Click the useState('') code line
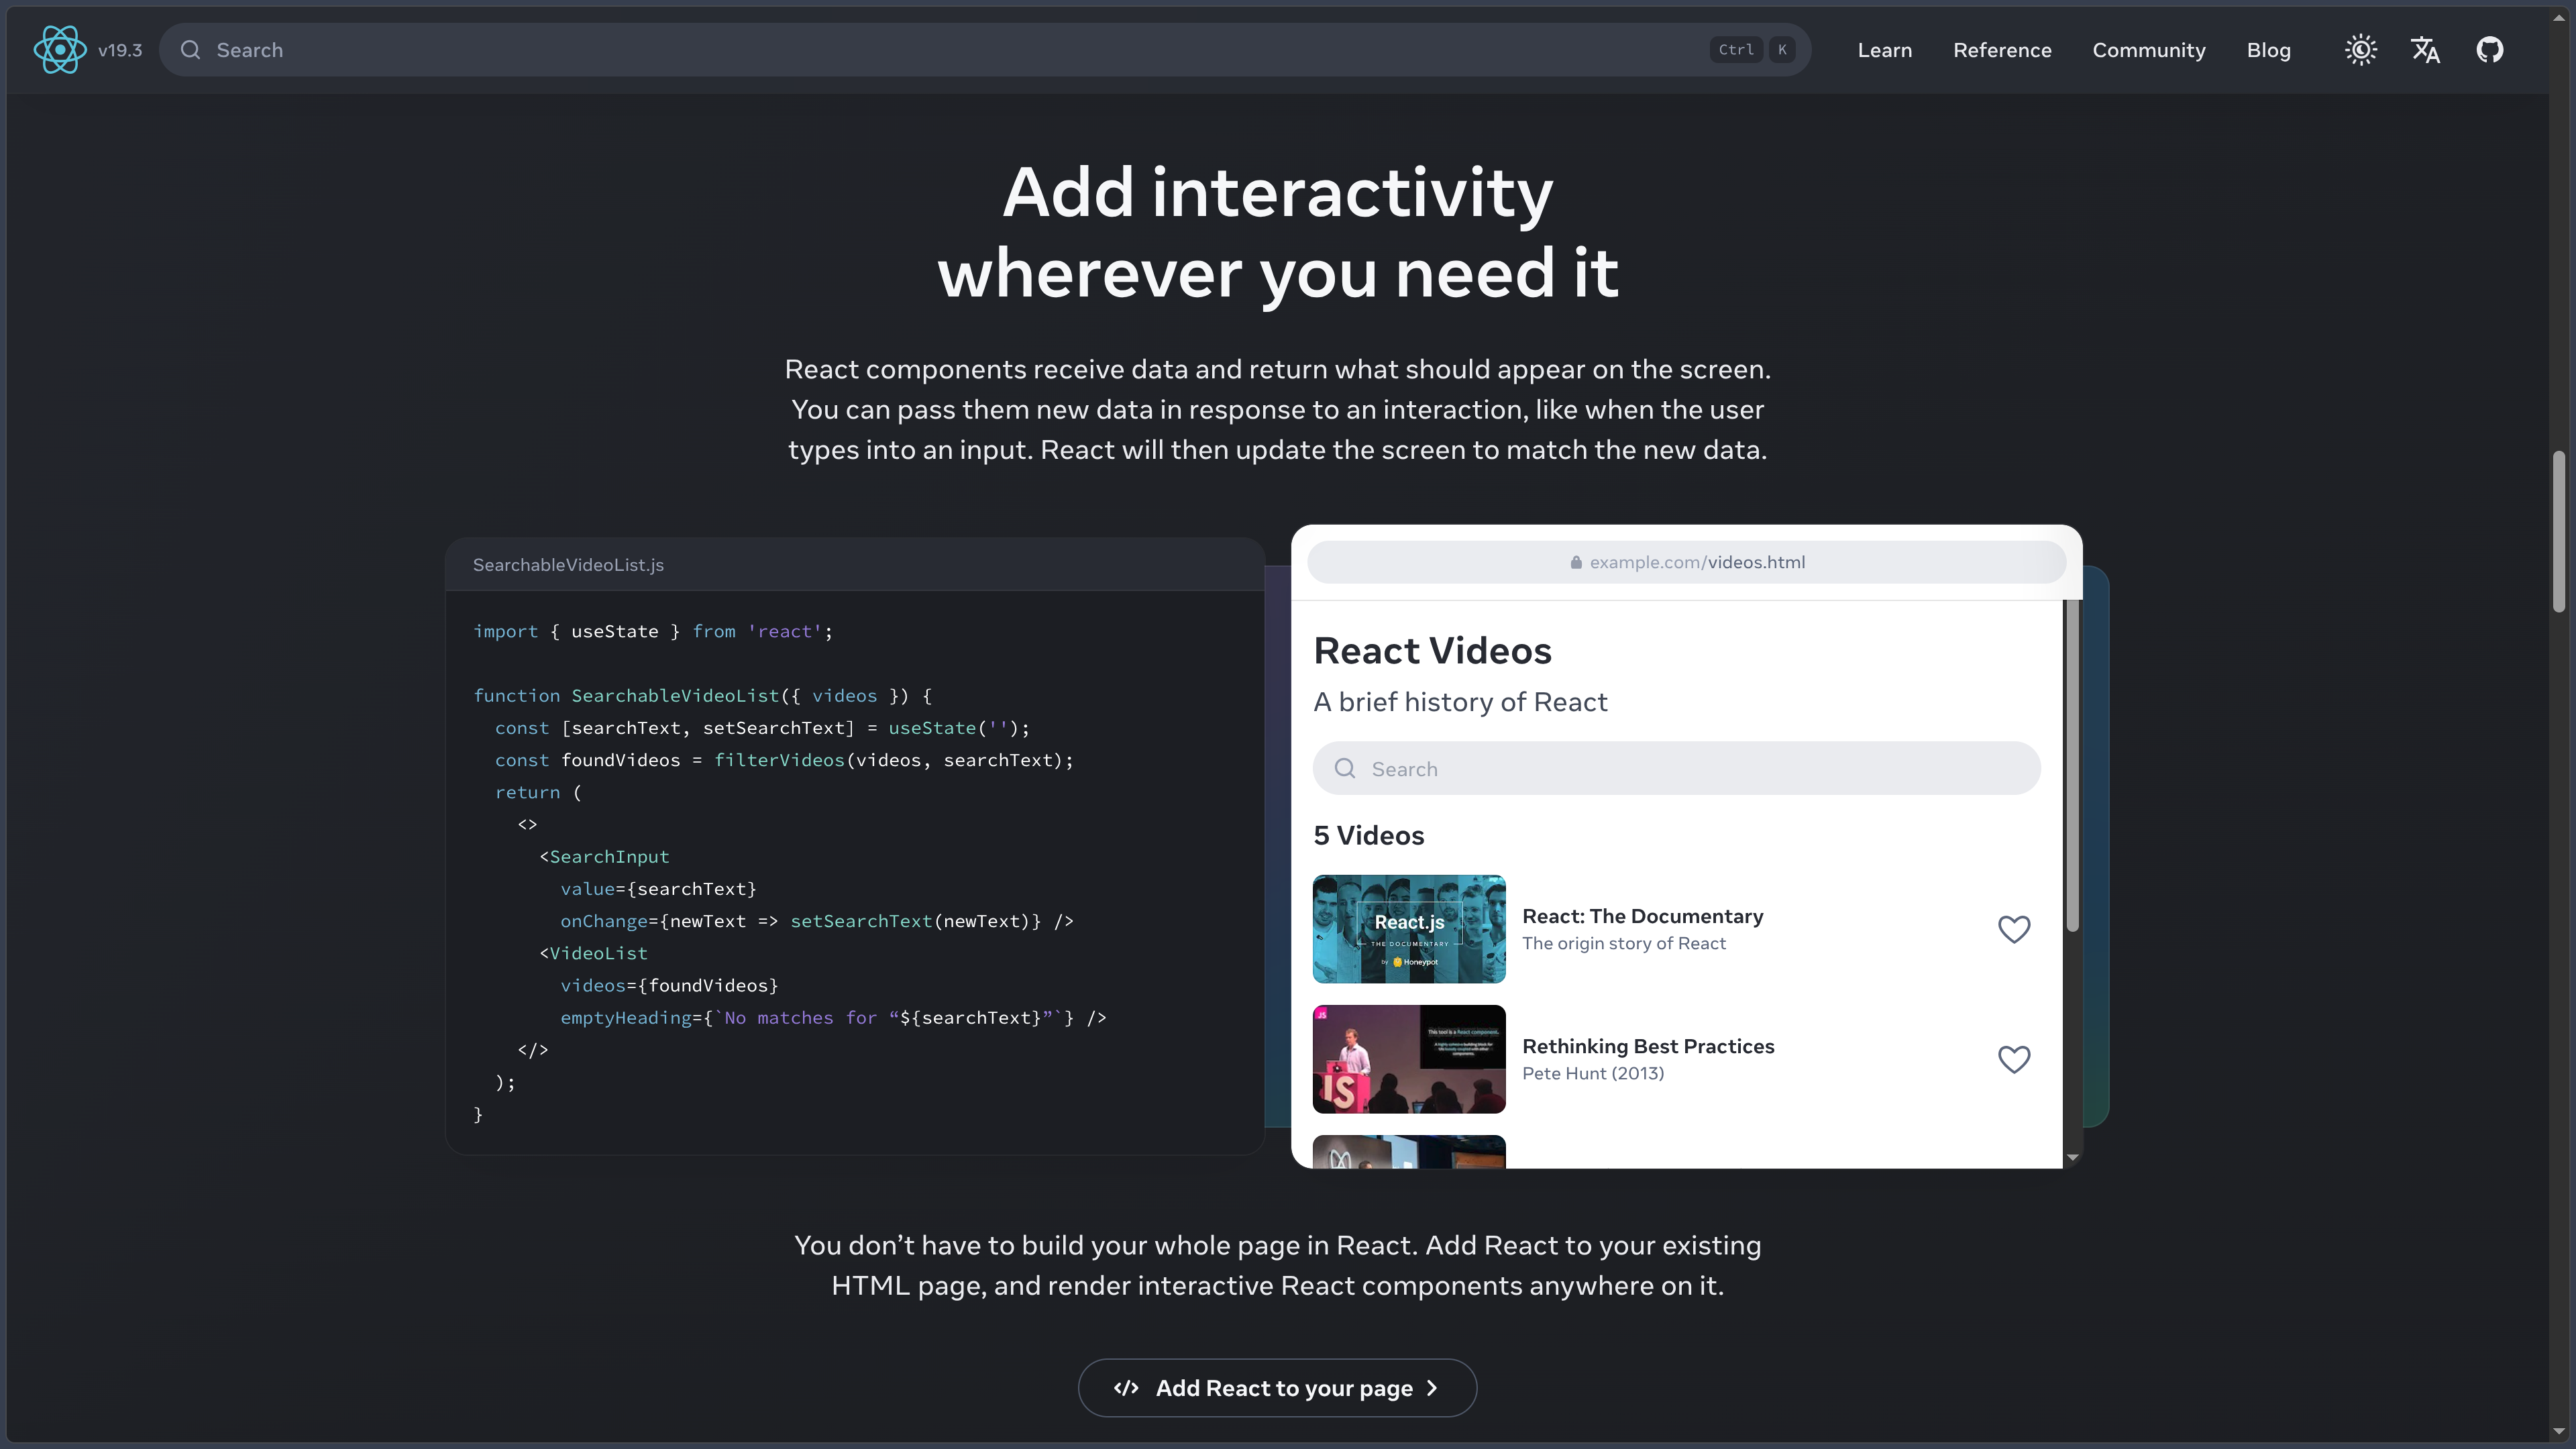The image size is (2576, 1449). click(x=762, y=728)
